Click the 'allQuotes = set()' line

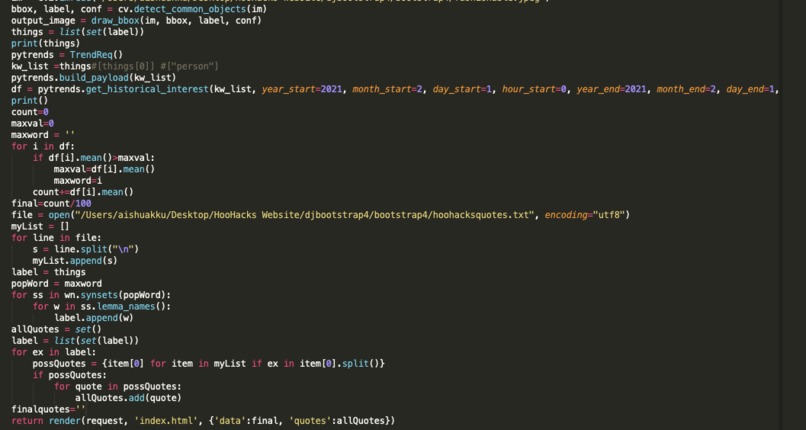pyautogui.click(x=57, y=329)
